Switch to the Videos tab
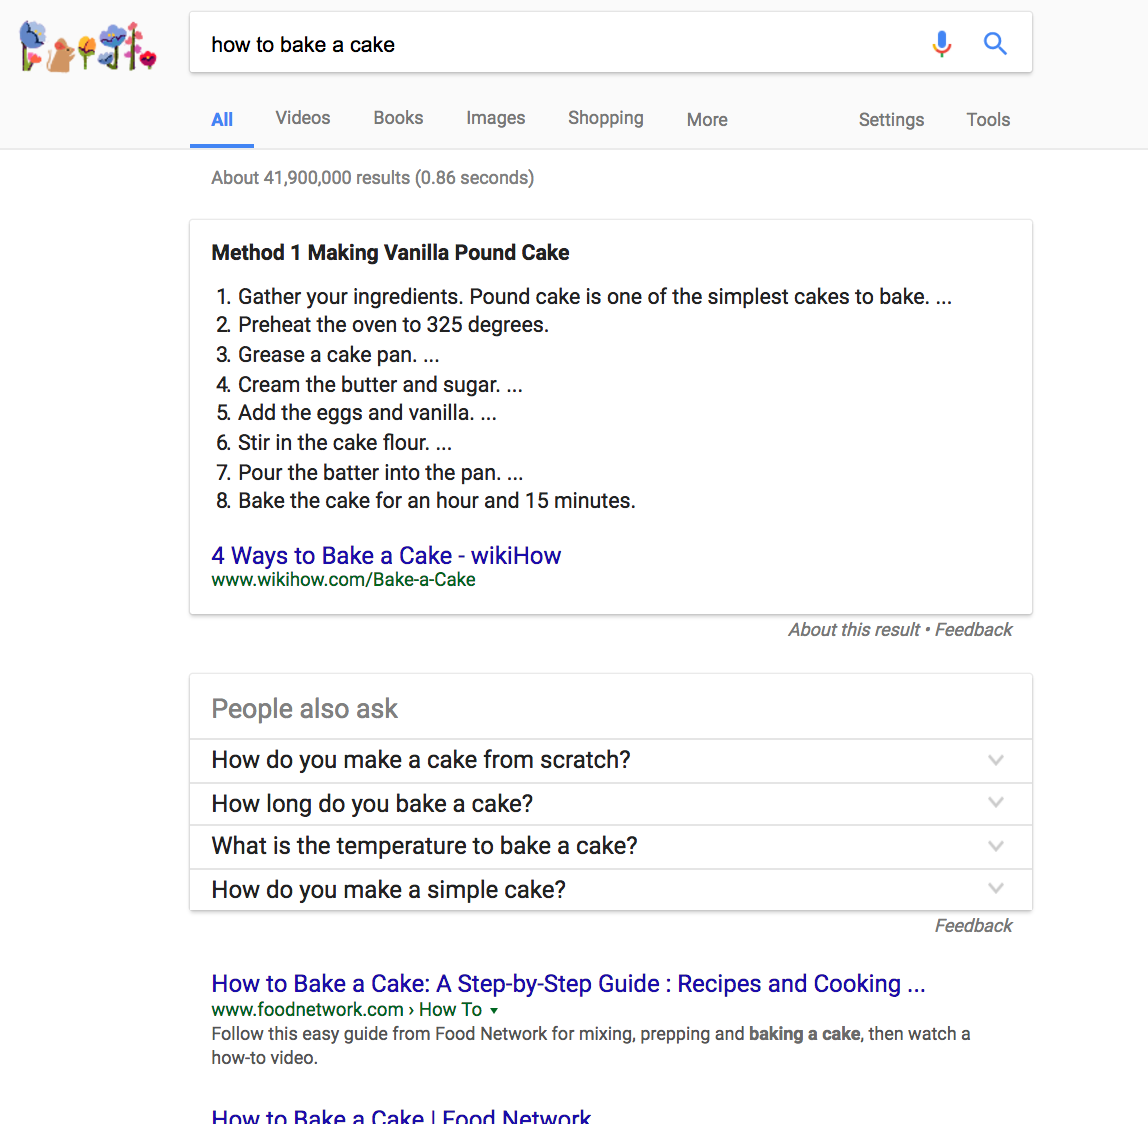This screenshot has width=1148, height=1124. tap(303, 118)
